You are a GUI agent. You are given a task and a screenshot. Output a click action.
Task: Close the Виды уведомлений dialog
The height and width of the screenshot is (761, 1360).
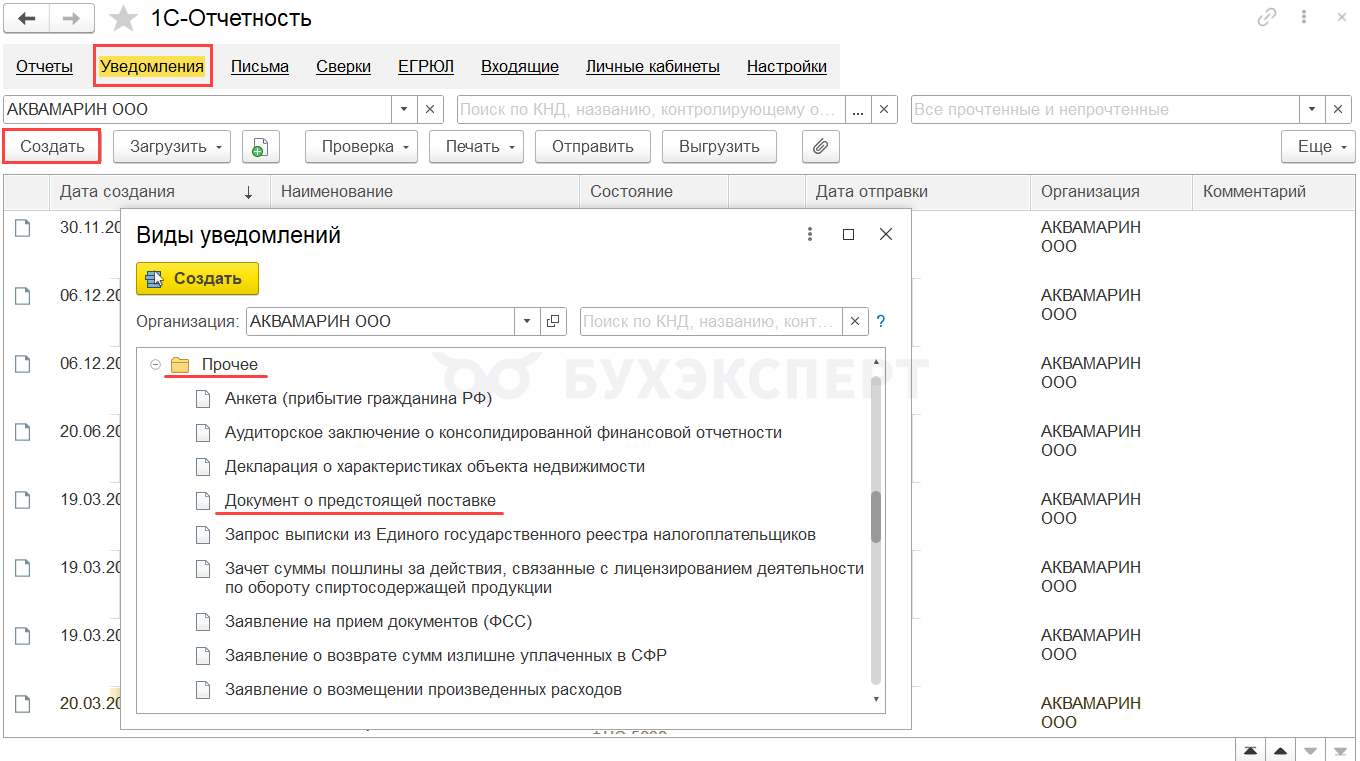(885, 234)
